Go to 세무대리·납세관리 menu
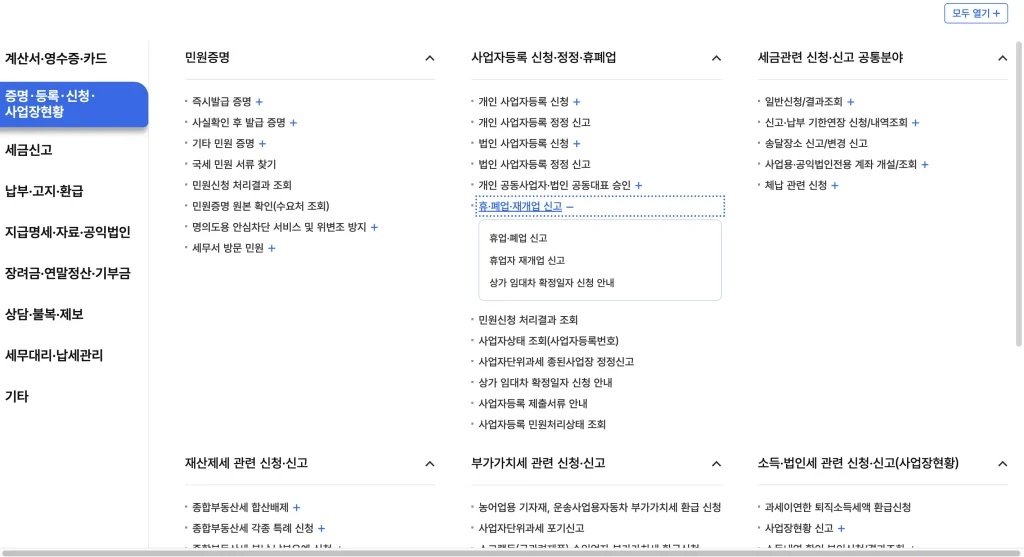1024x557 pixels. 54,355
